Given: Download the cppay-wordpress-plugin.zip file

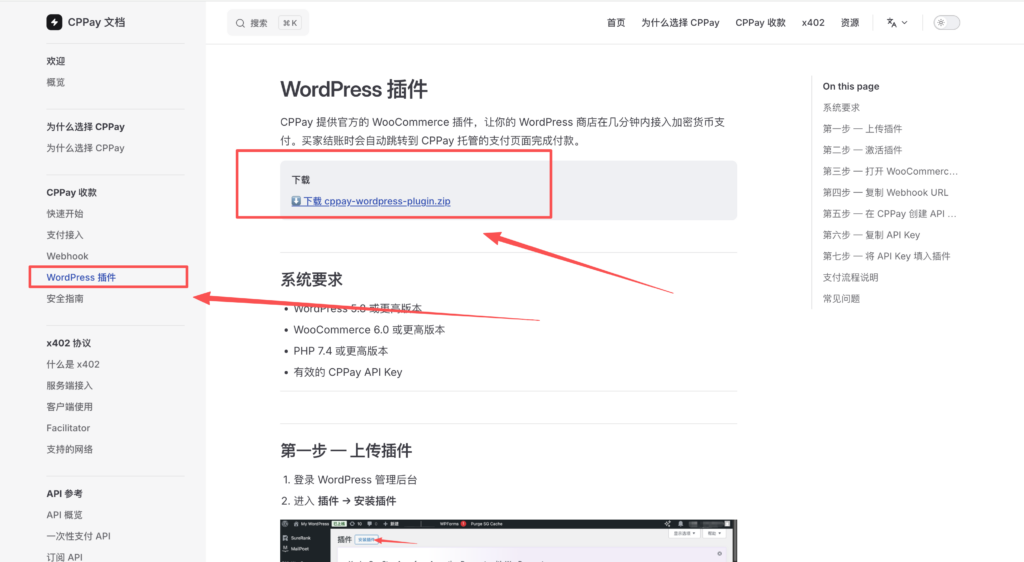Looking at the screenshot, I should click(x=377, y=201).
